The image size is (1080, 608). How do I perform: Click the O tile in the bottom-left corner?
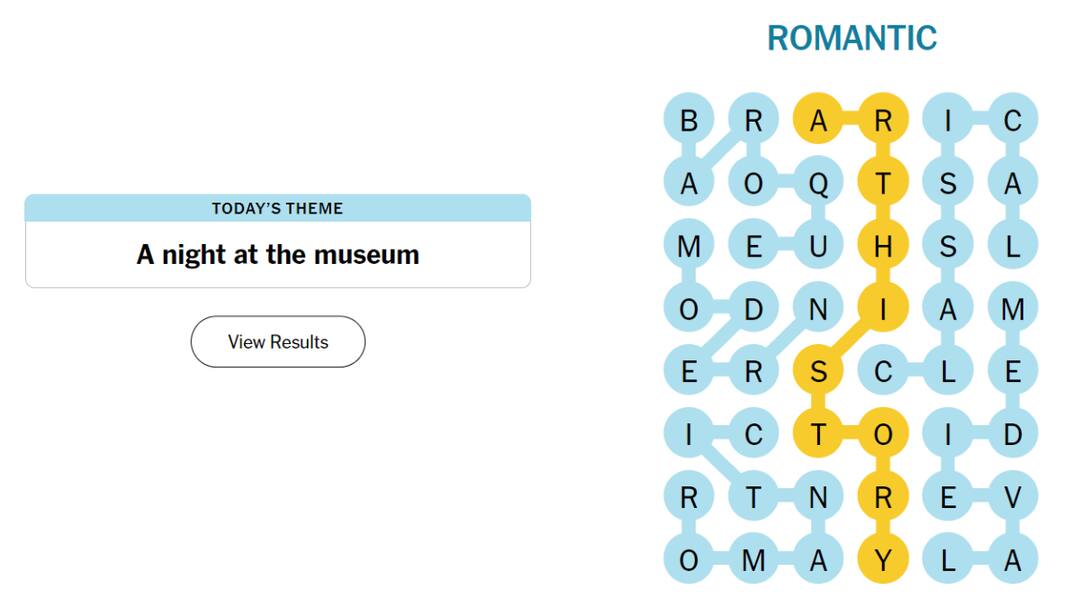click(688, 558)
